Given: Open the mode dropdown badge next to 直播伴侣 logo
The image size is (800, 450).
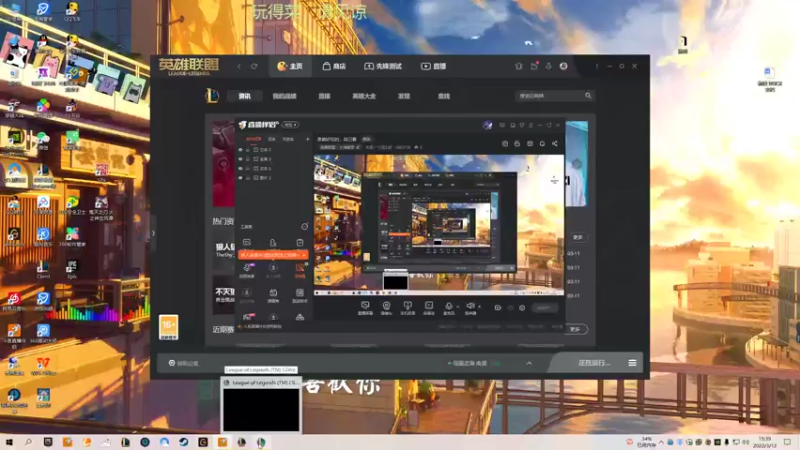Looking at the screenshot, I should point(290,125).
